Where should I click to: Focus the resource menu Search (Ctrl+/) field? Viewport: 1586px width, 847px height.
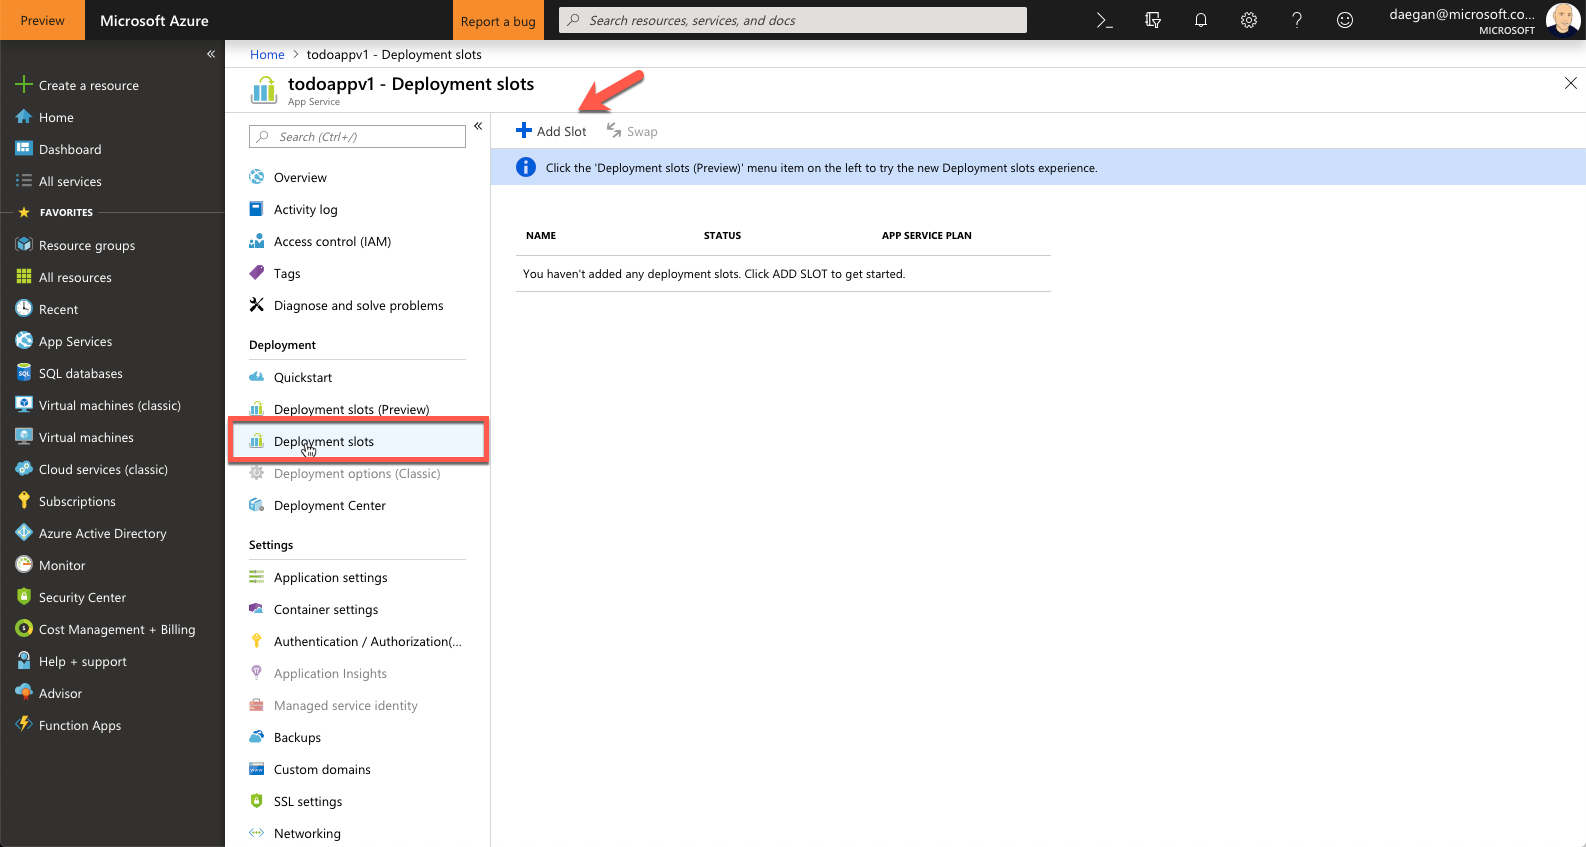(357, 136)
